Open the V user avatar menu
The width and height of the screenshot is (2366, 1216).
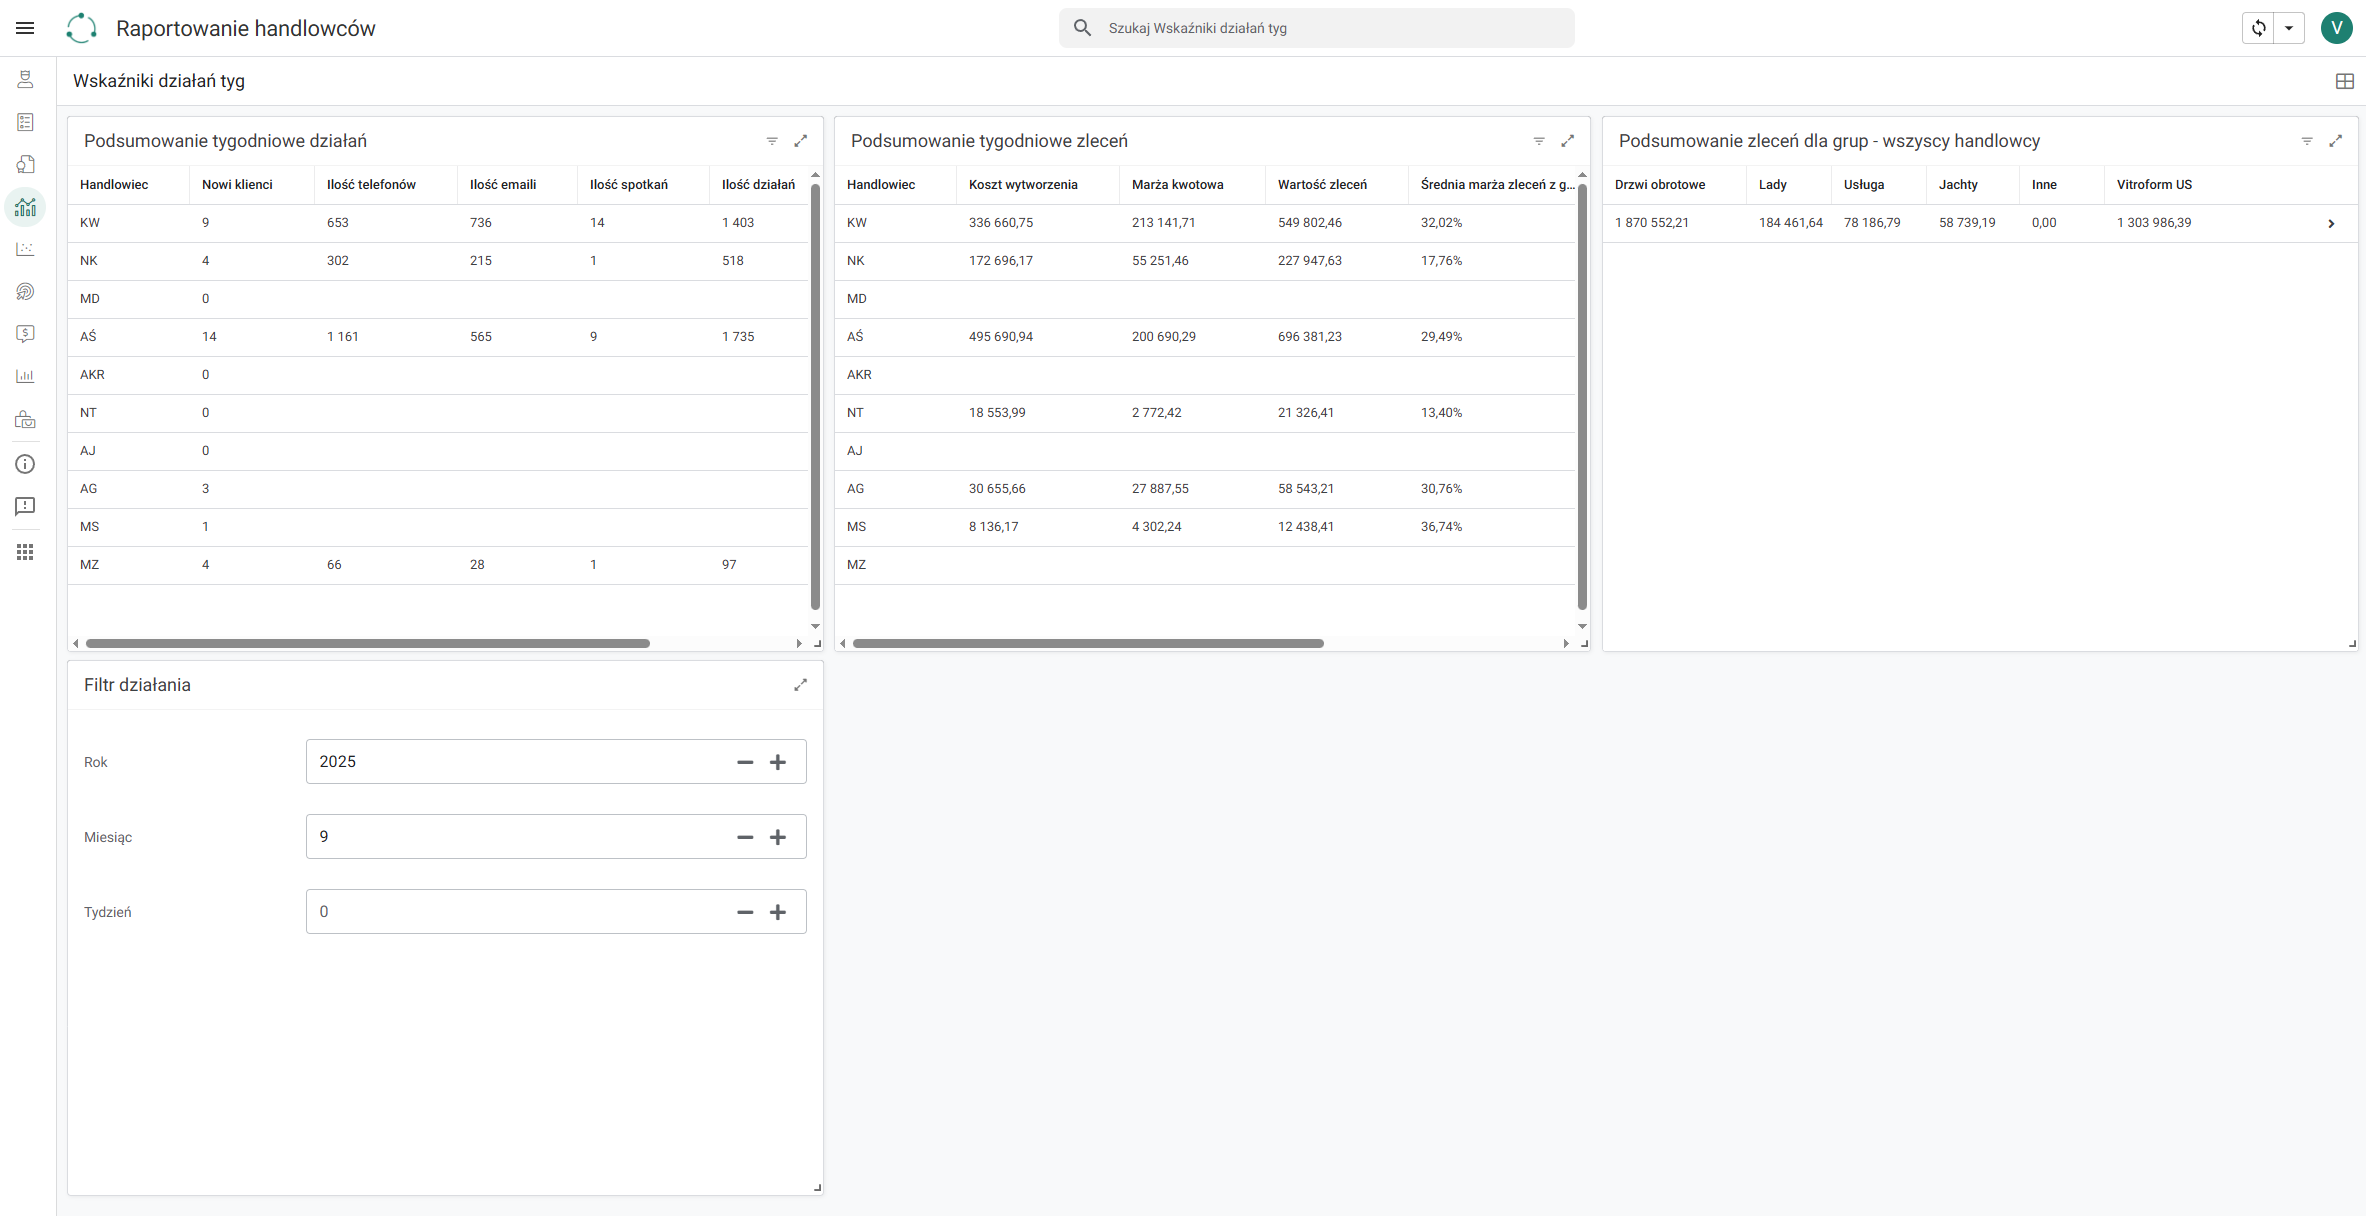2336,28
